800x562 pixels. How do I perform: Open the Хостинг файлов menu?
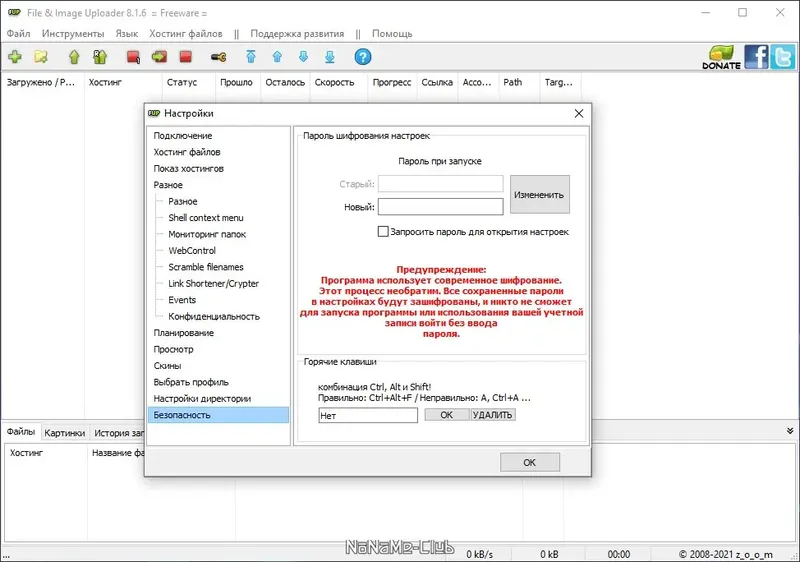pyautogui.click(x=186, y=34)
